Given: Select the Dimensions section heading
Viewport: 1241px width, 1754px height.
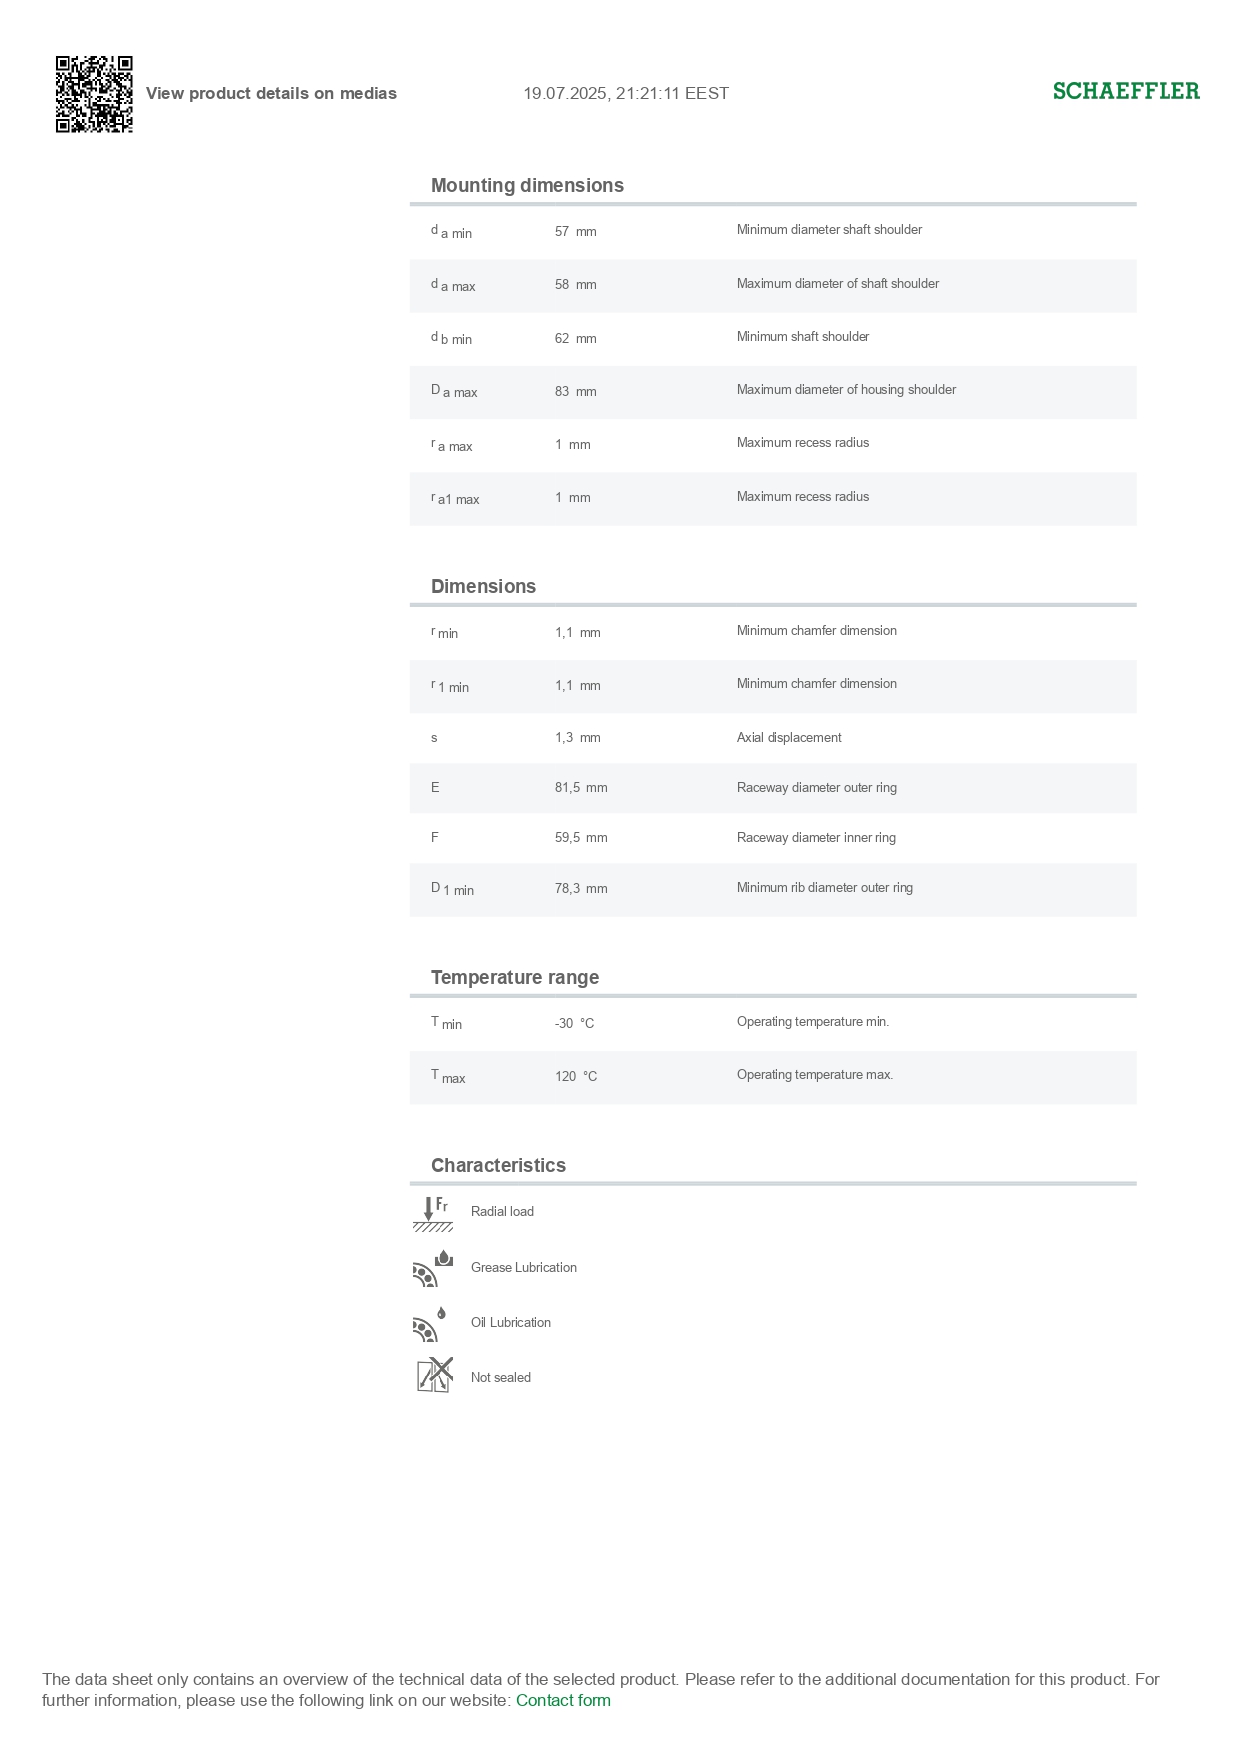Looking at the screenshot, I should (x=483, y=586).
